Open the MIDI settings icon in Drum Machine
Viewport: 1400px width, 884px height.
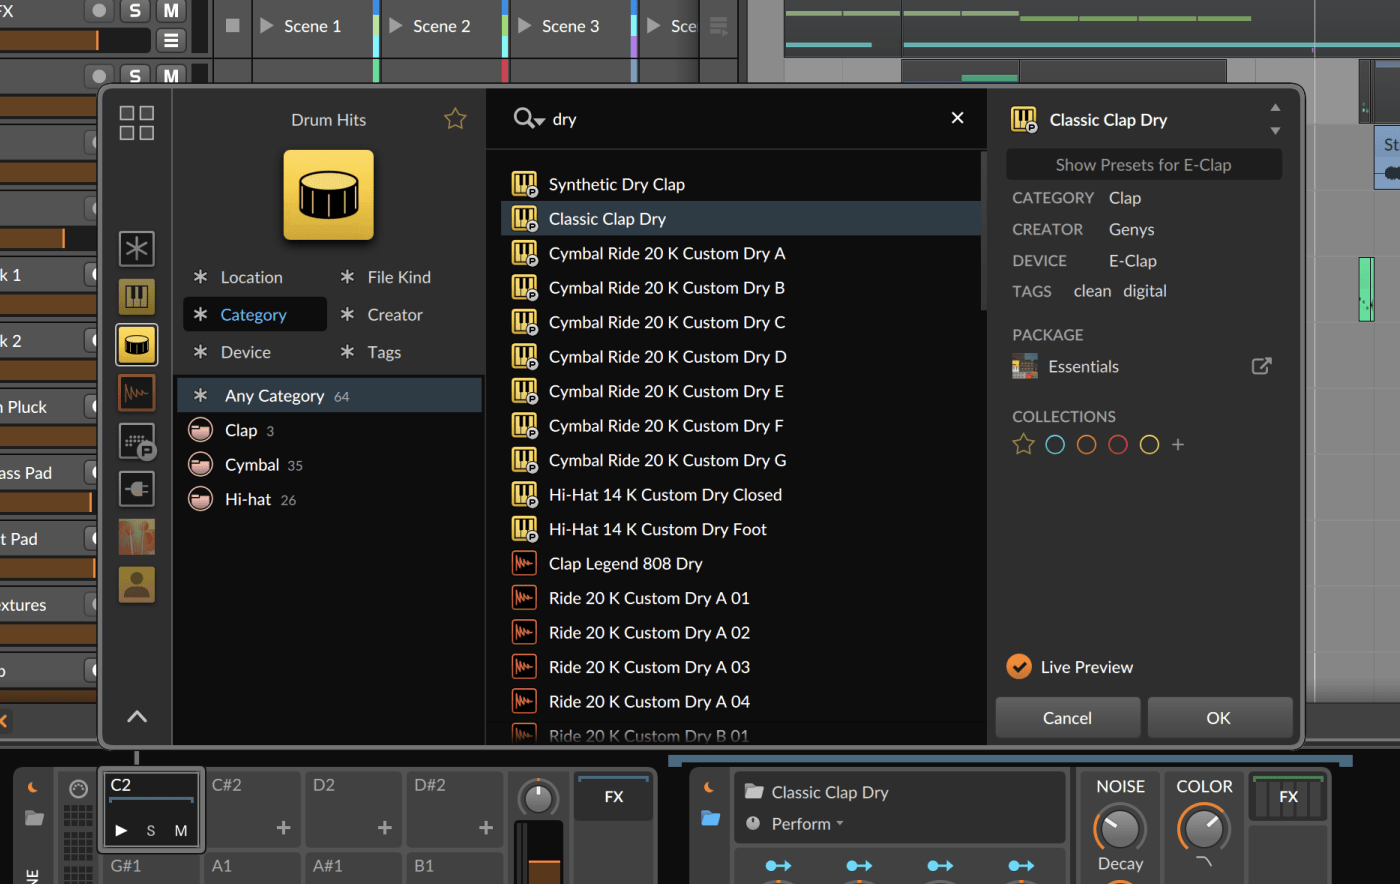tap(78, 789)
